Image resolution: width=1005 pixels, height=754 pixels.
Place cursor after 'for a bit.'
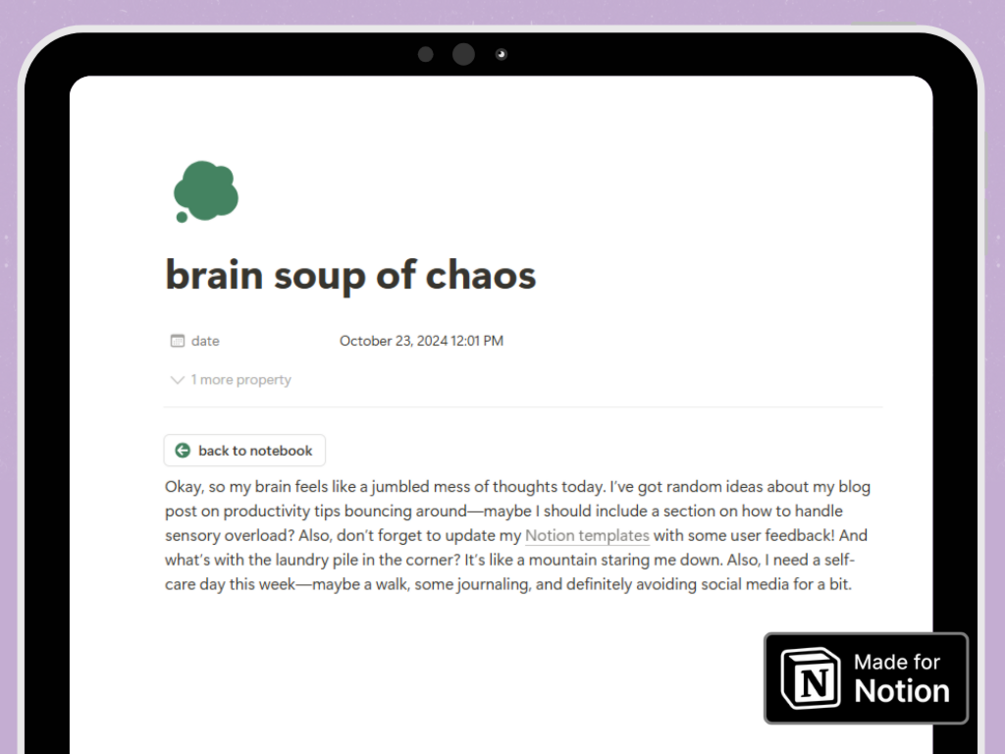(853, 584)
